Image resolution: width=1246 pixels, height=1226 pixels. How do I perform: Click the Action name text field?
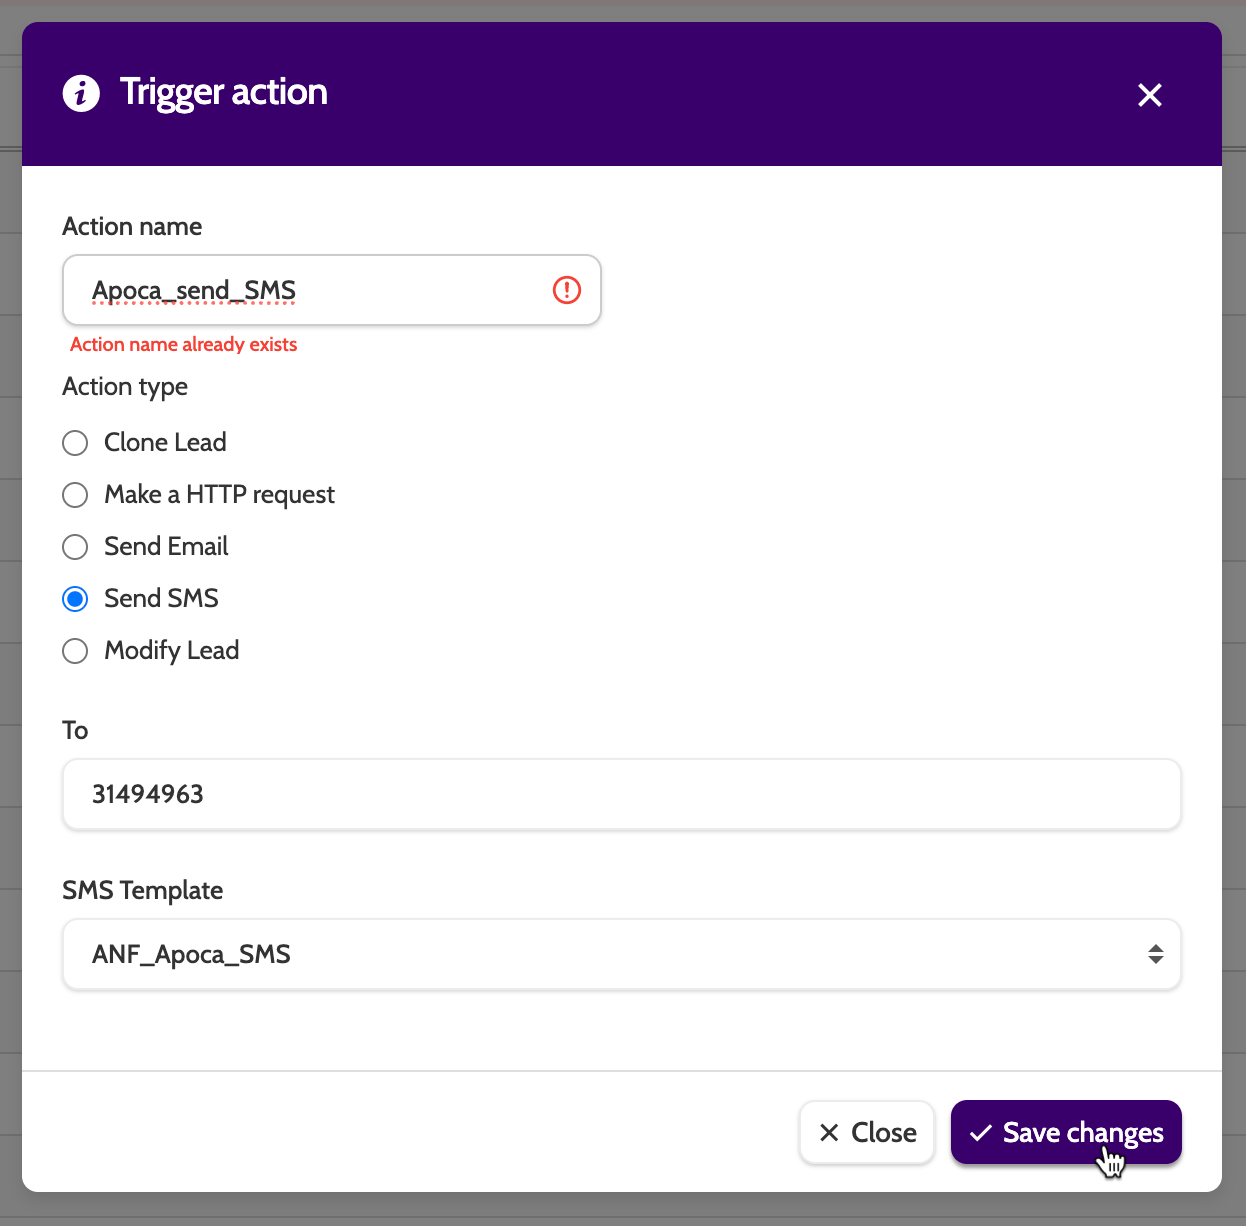(x=310, y=290)
